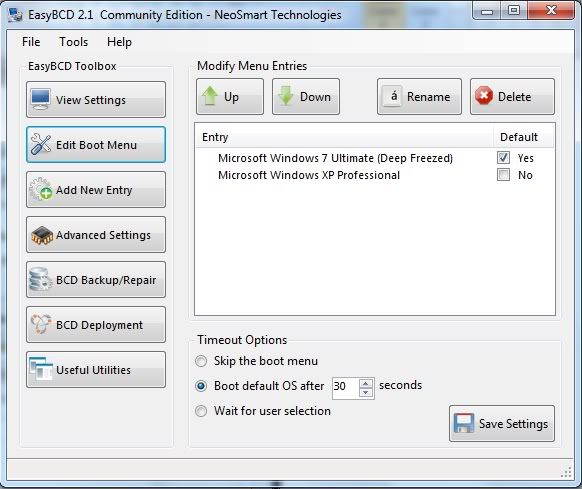Open the Tools menu
Screen dimensions: 582x489
(x=73, y=42)
